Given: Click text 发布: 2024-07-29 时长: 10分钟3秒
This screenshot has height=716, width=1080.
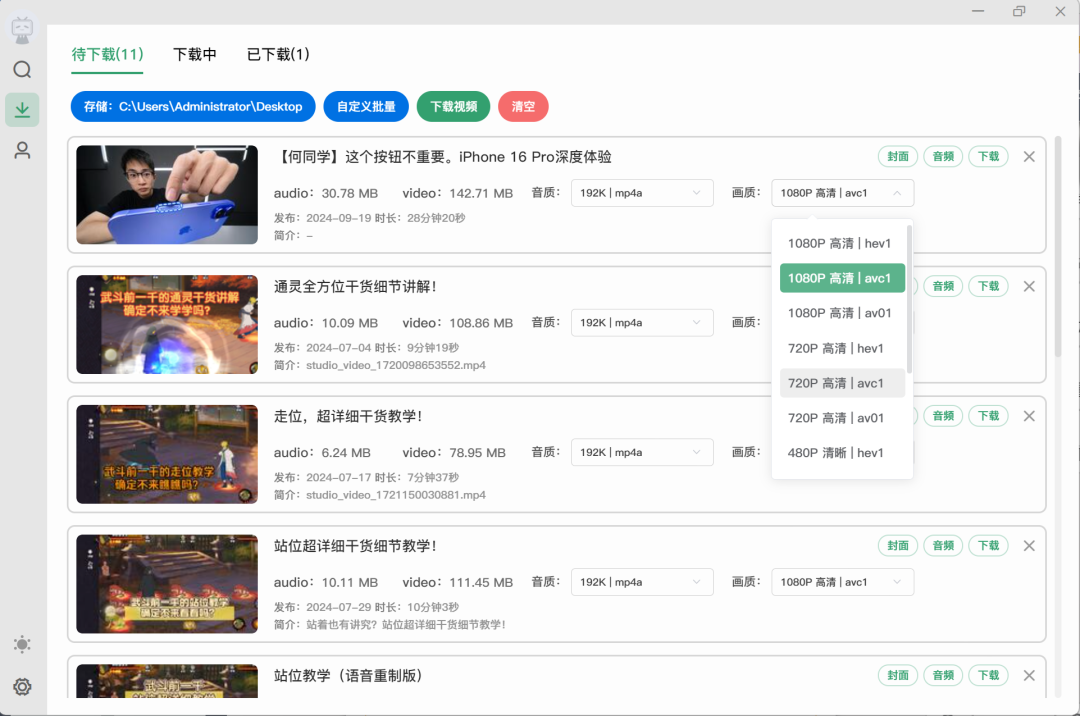Looking at the screenshot, I should pos(366,607).
